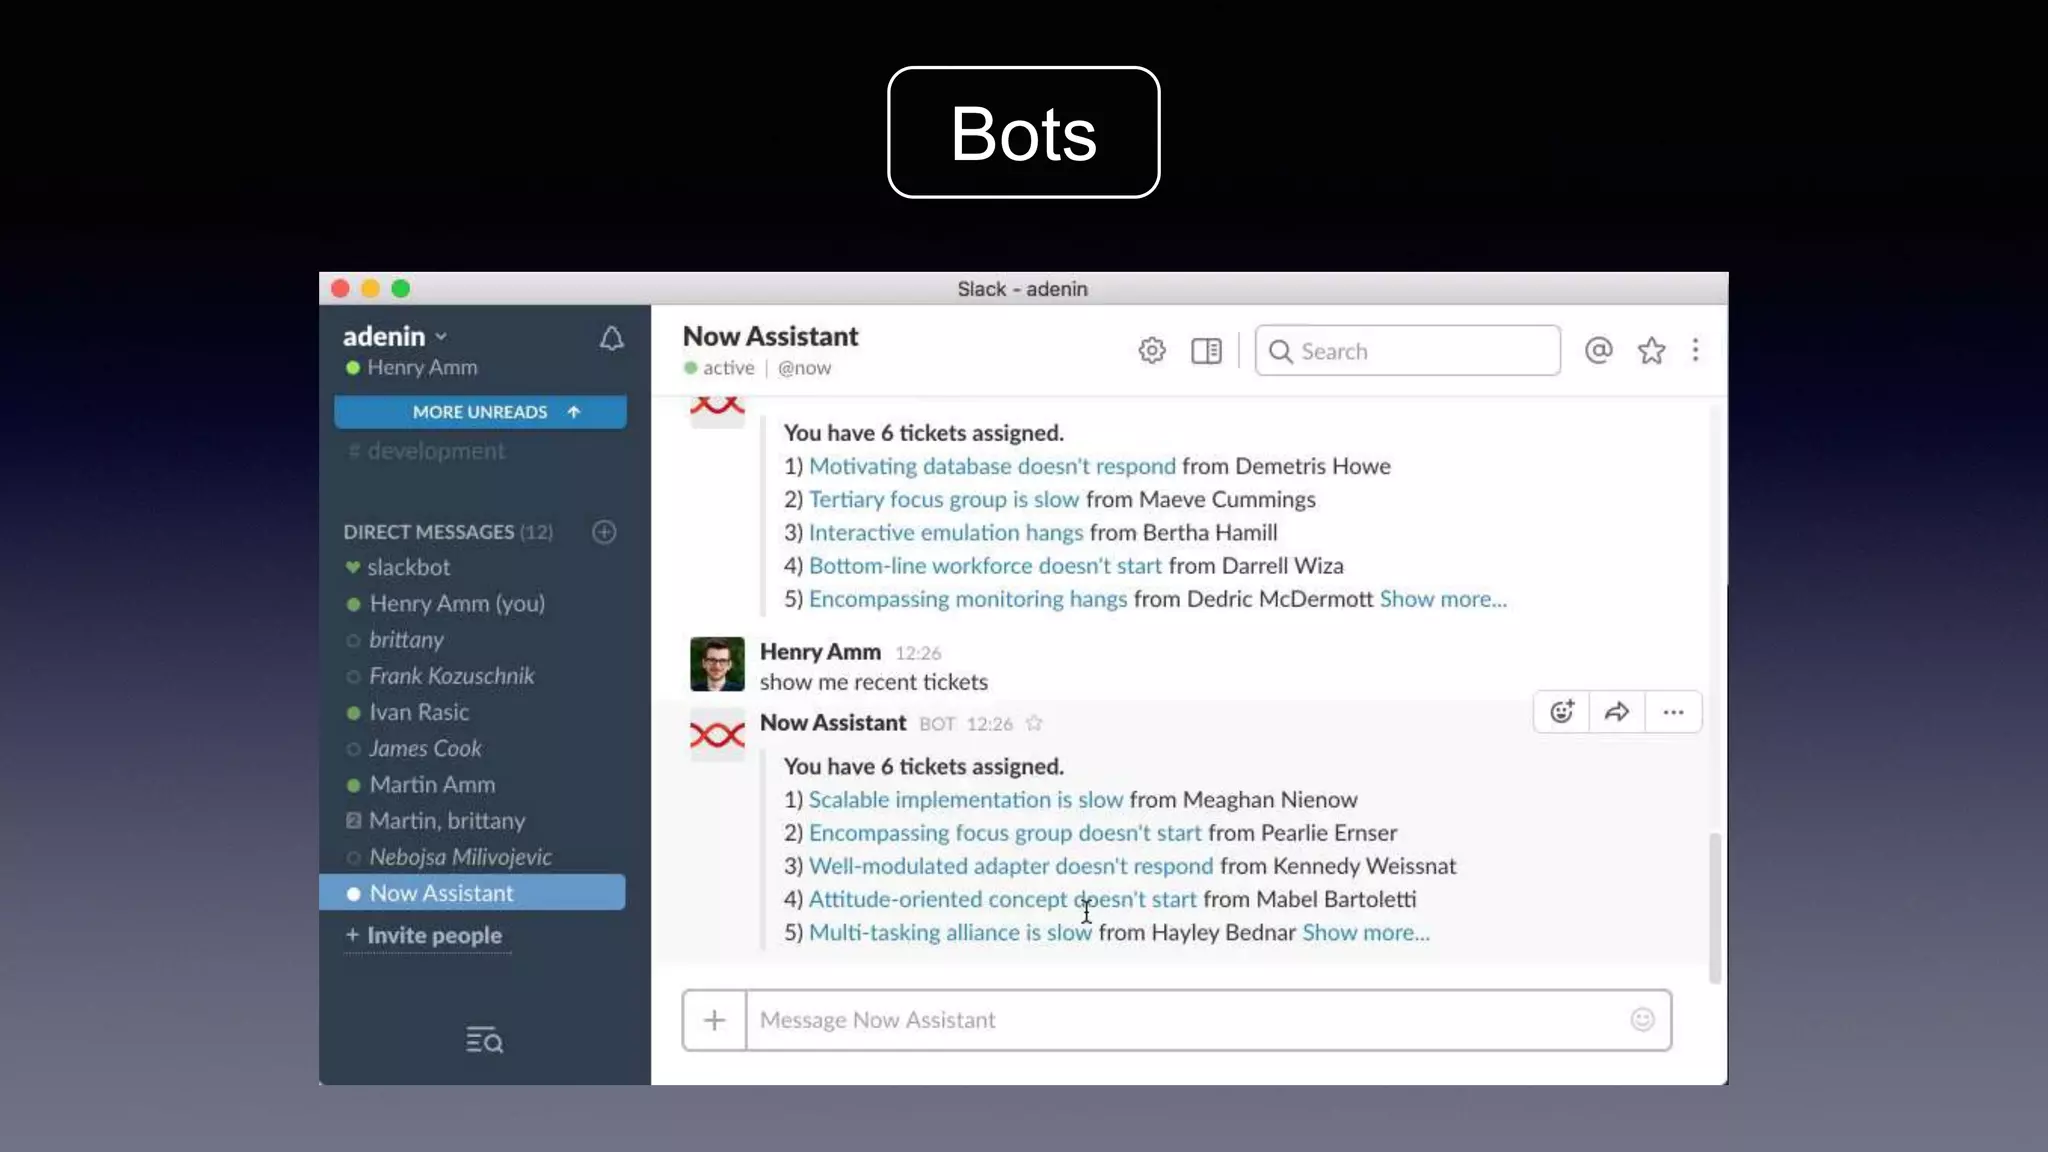Click Henry Amm sender name in chat

[820, 652]
